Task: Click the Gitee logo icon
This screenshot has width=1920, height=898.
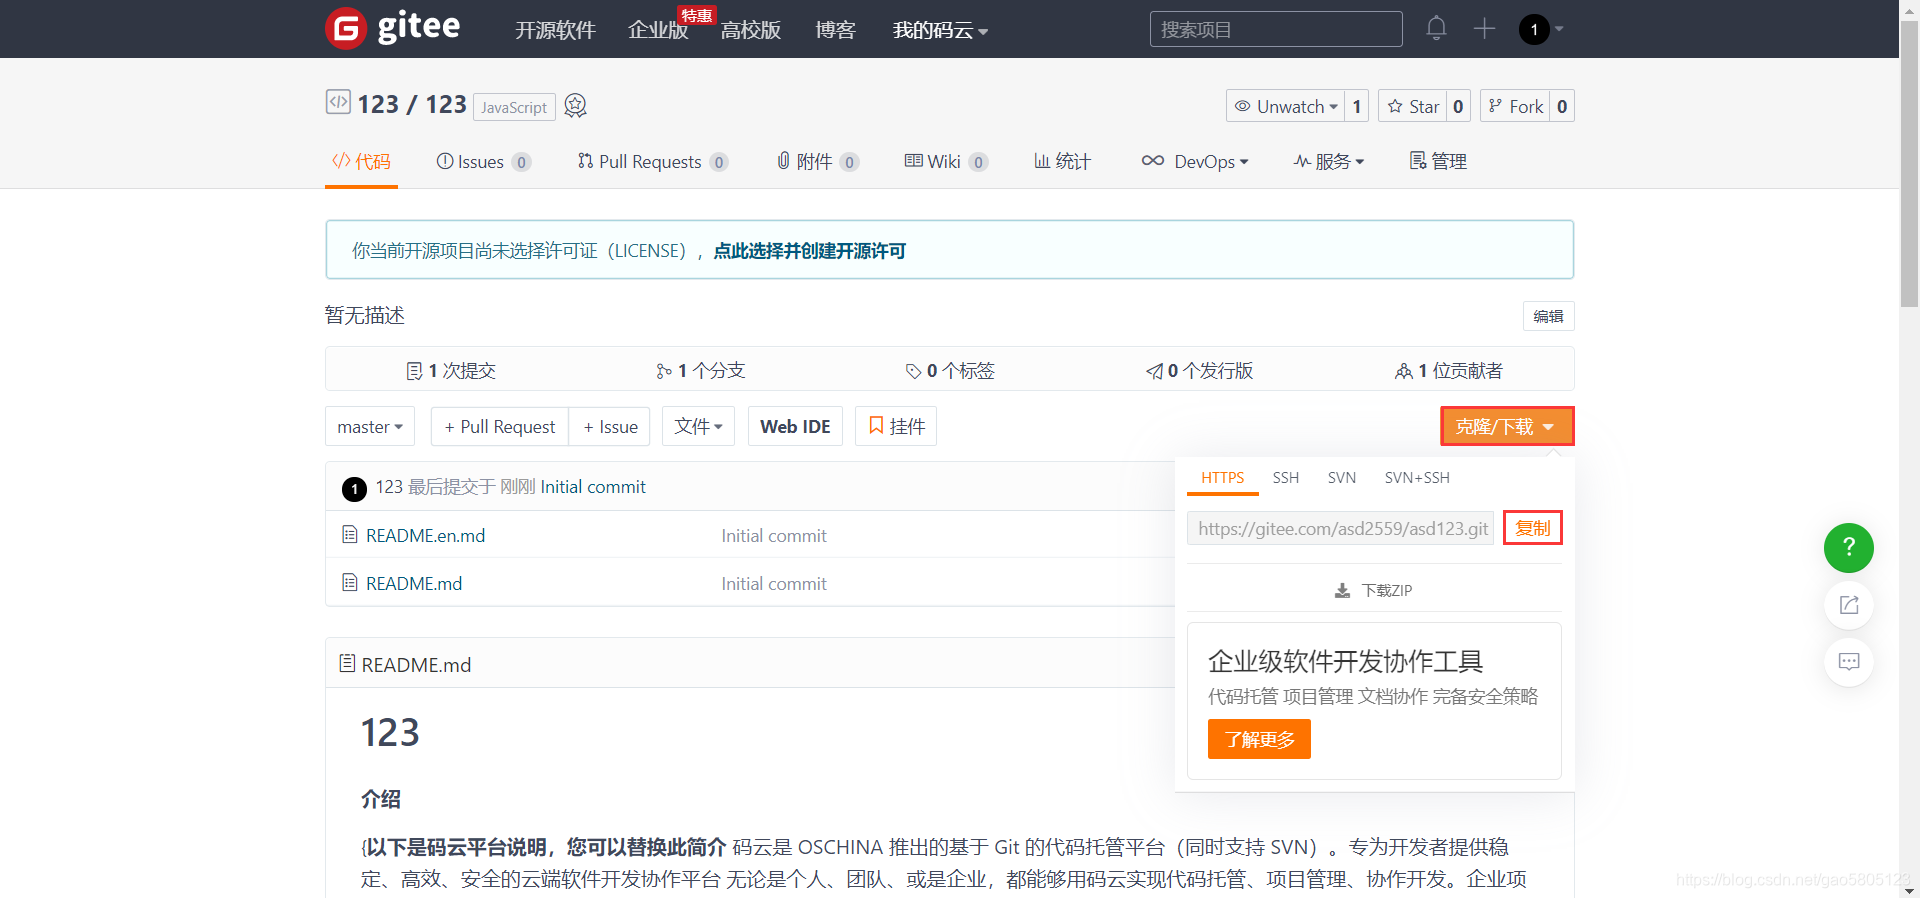Action: tap(346, 29)
